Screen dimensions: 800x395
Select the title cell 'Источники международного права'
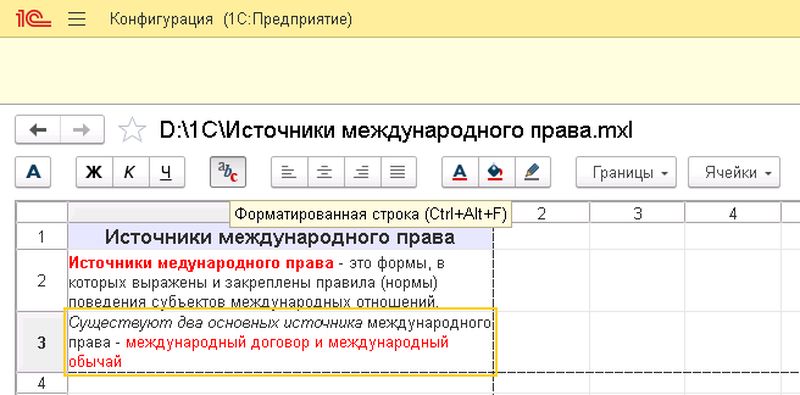coord(280,237)
